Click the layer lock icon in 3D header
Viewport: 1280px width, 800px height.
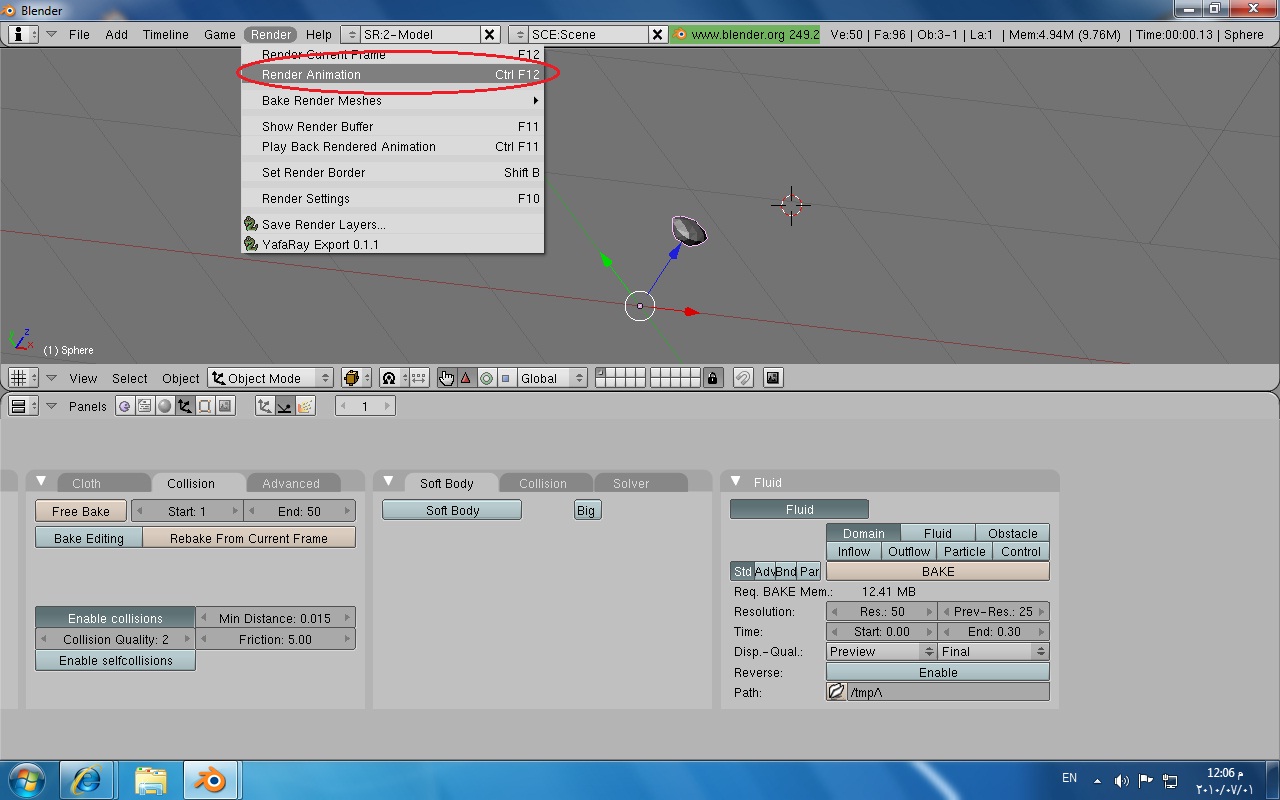[x=712, y=378]
